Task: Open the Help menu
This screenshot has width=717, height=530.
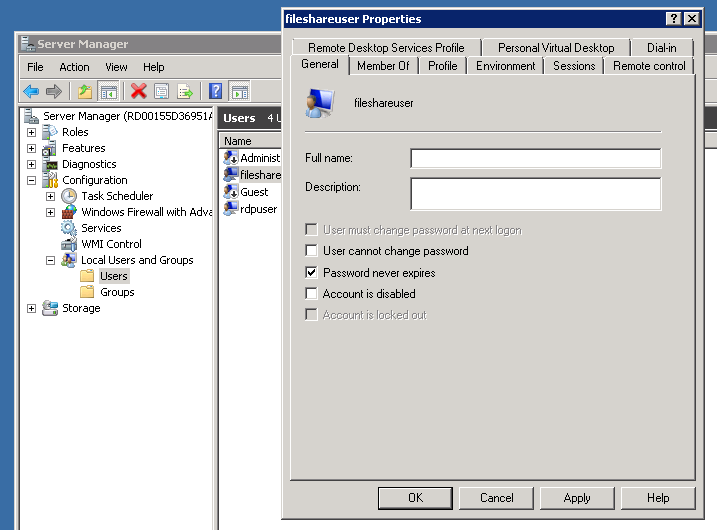Action: tap(154, 67)
